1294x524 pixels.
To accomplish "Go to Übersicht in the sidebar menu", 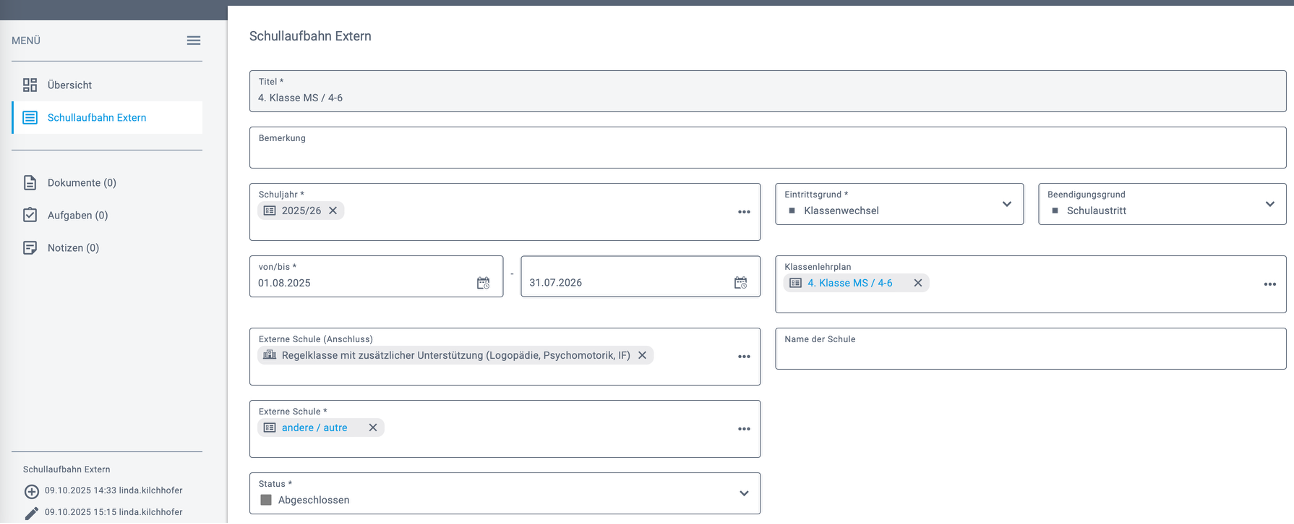I will (x=69, y=85).
